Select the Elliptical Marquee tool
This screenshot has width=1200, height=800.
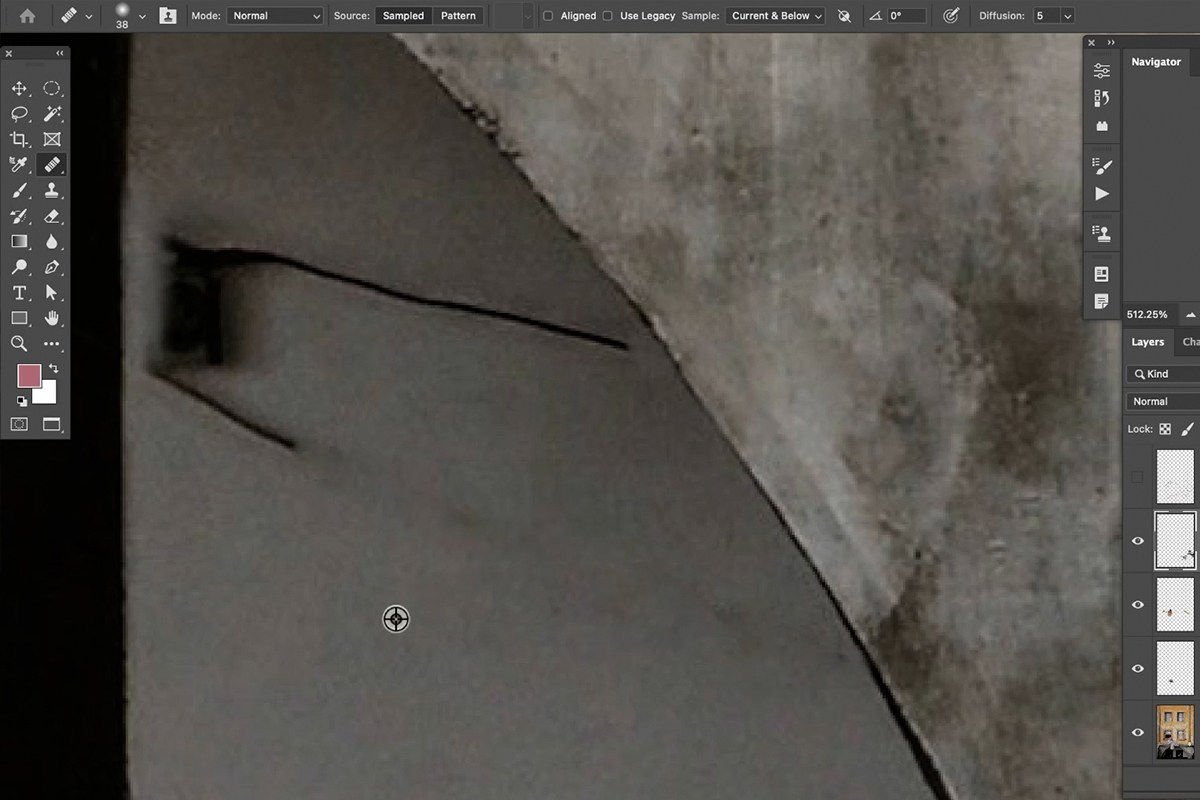tap(52, 89)
